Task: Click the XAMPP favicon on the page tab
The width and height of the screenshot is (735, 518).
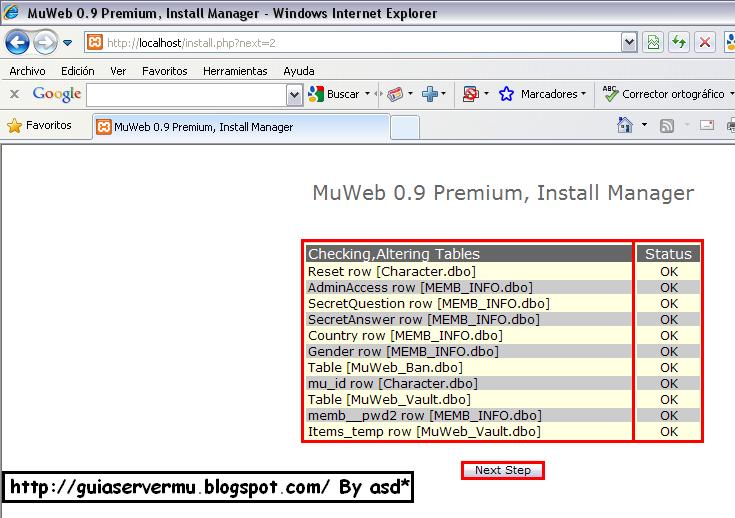Action: pyautogui.click(x=104, y=127)
